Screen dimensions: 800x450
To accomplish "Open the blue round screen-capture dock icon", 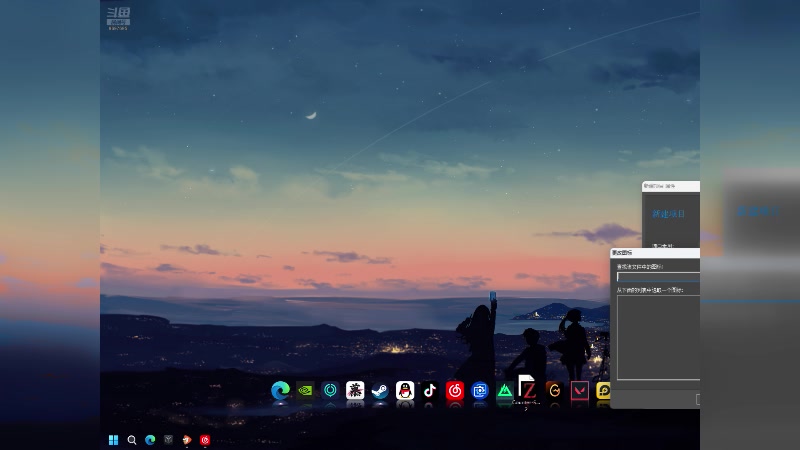I will [x=480, y=391].
